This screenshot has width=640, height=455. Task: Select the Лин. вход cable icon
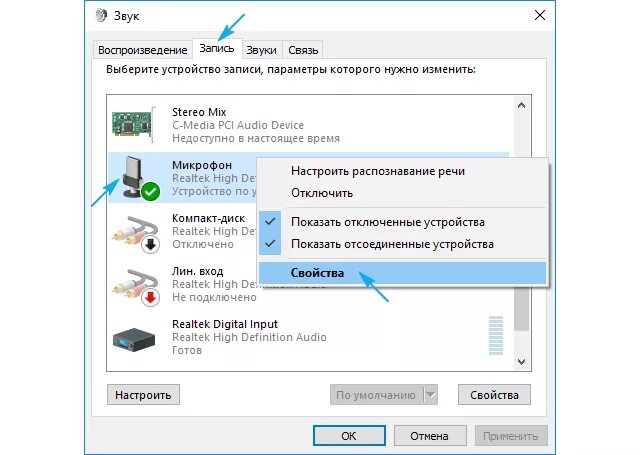tap(135, 284)
